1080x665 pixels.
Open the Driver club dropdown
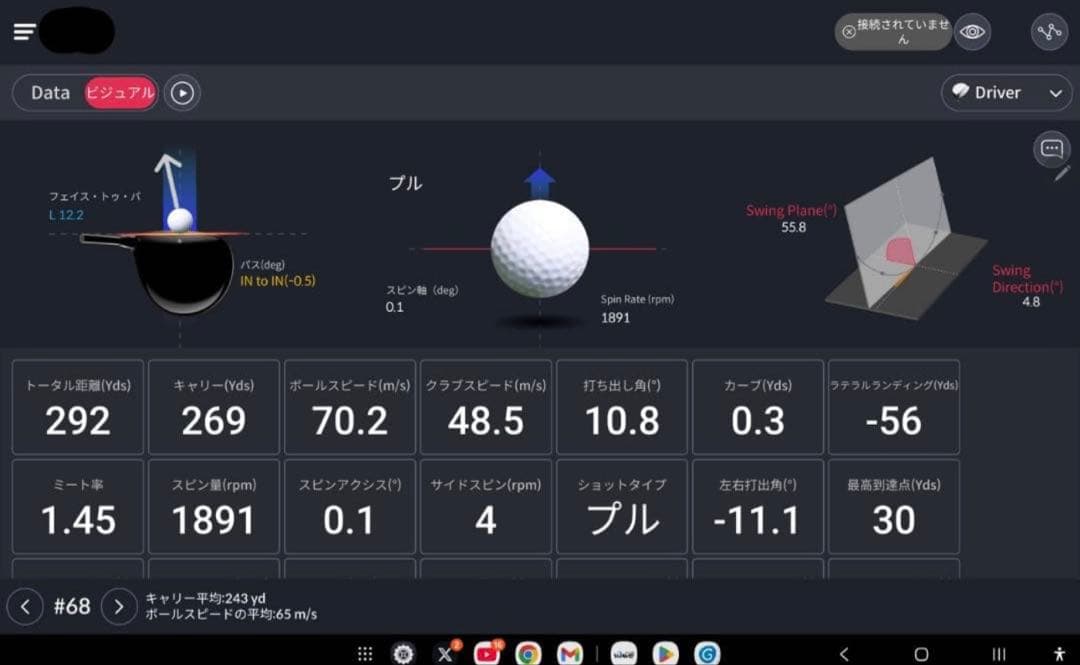tap(1006, 92)
